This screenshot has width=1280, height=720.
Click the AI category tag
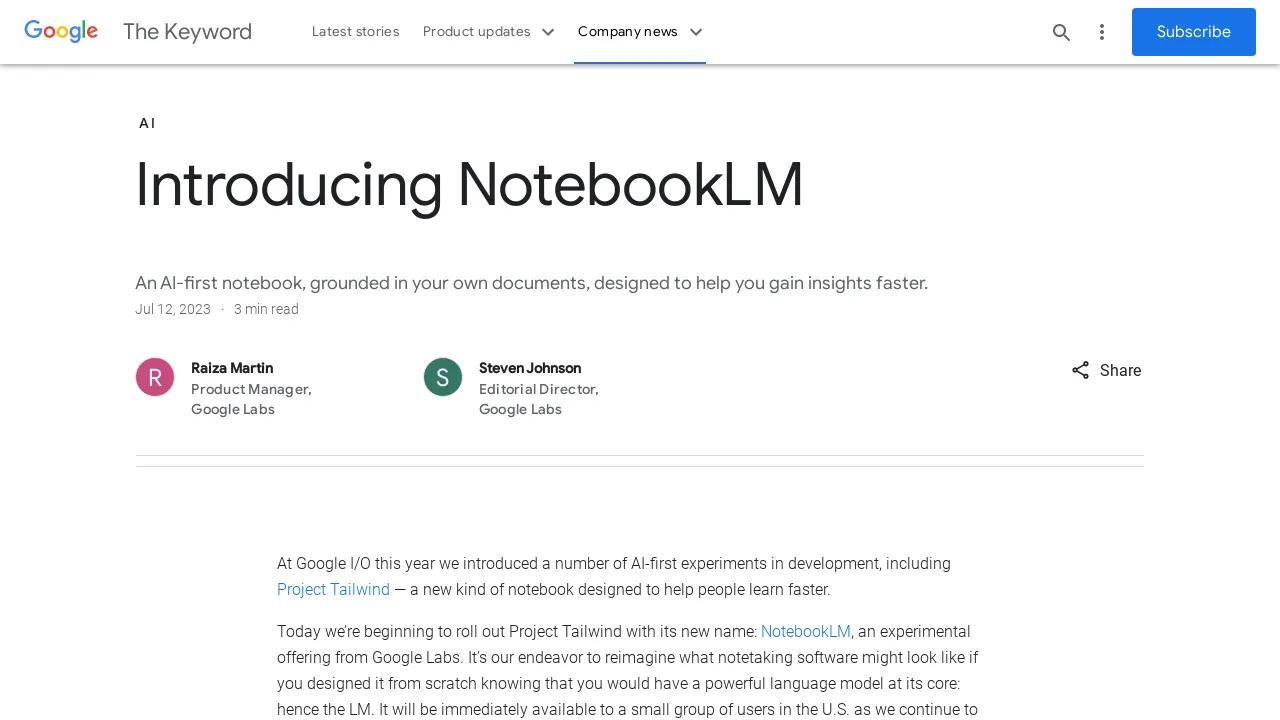tap(147, 123)
